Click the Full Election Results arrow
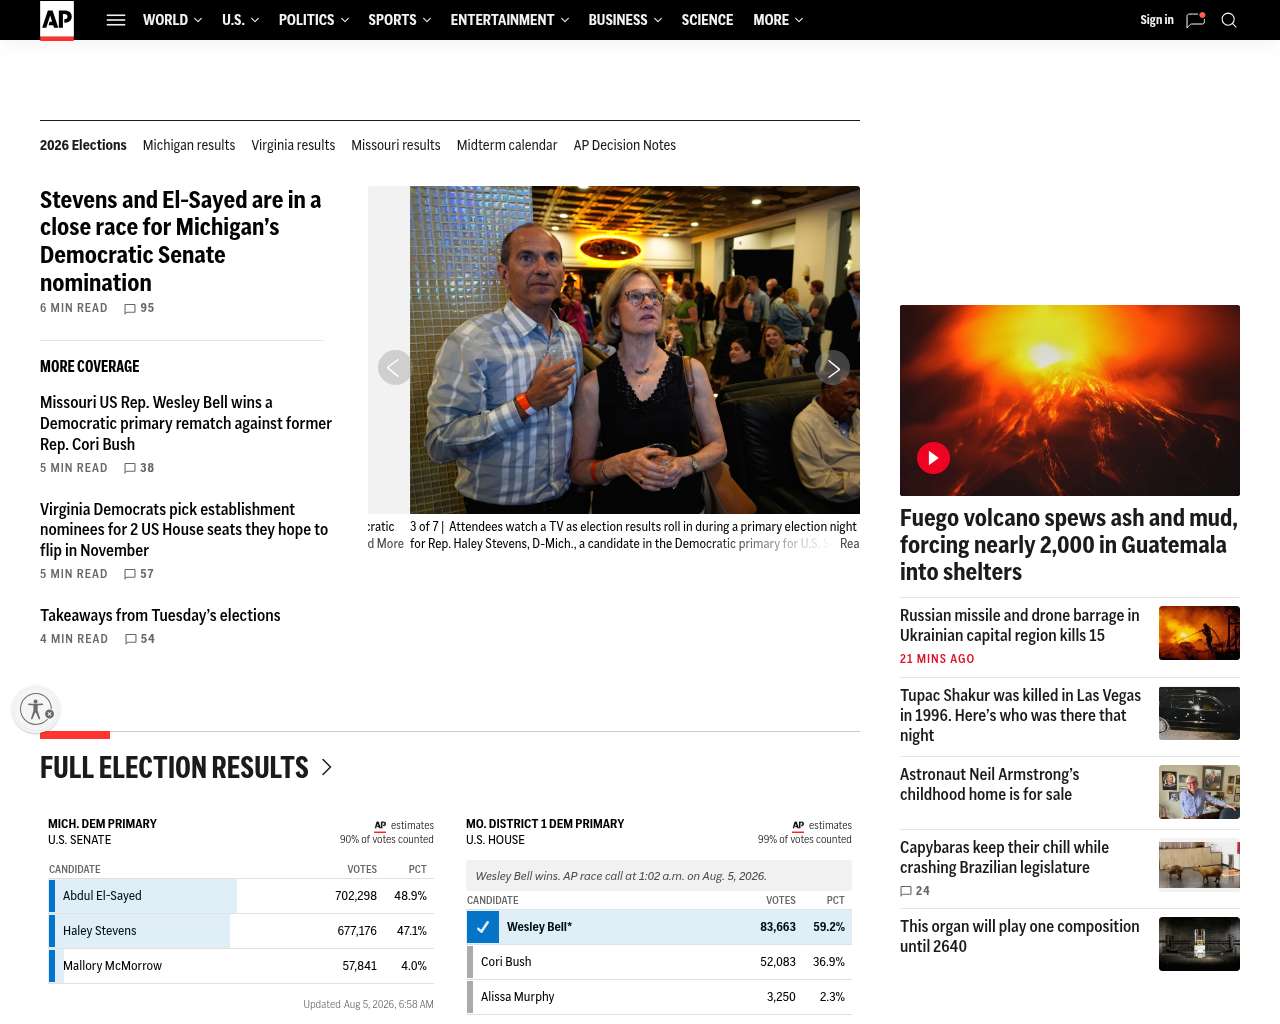Viewport: 1280px width, 1024px height. pyautogui.click(x=326, y=767)
